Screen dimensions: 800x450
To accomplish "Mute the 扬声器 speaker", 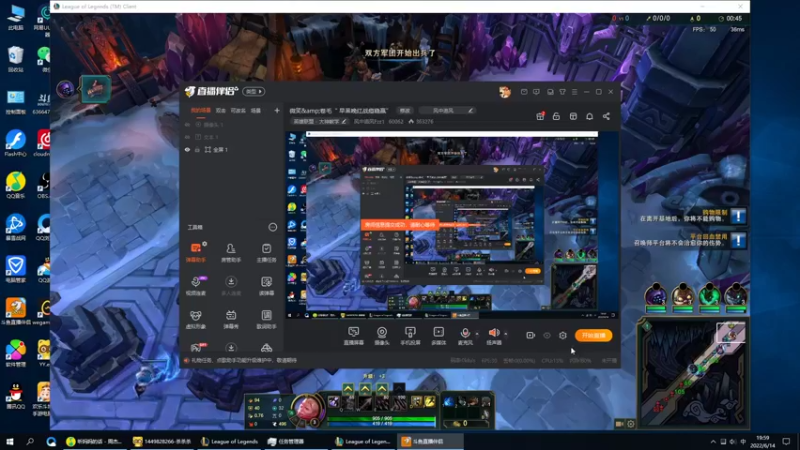I will (x=493, y=336).
